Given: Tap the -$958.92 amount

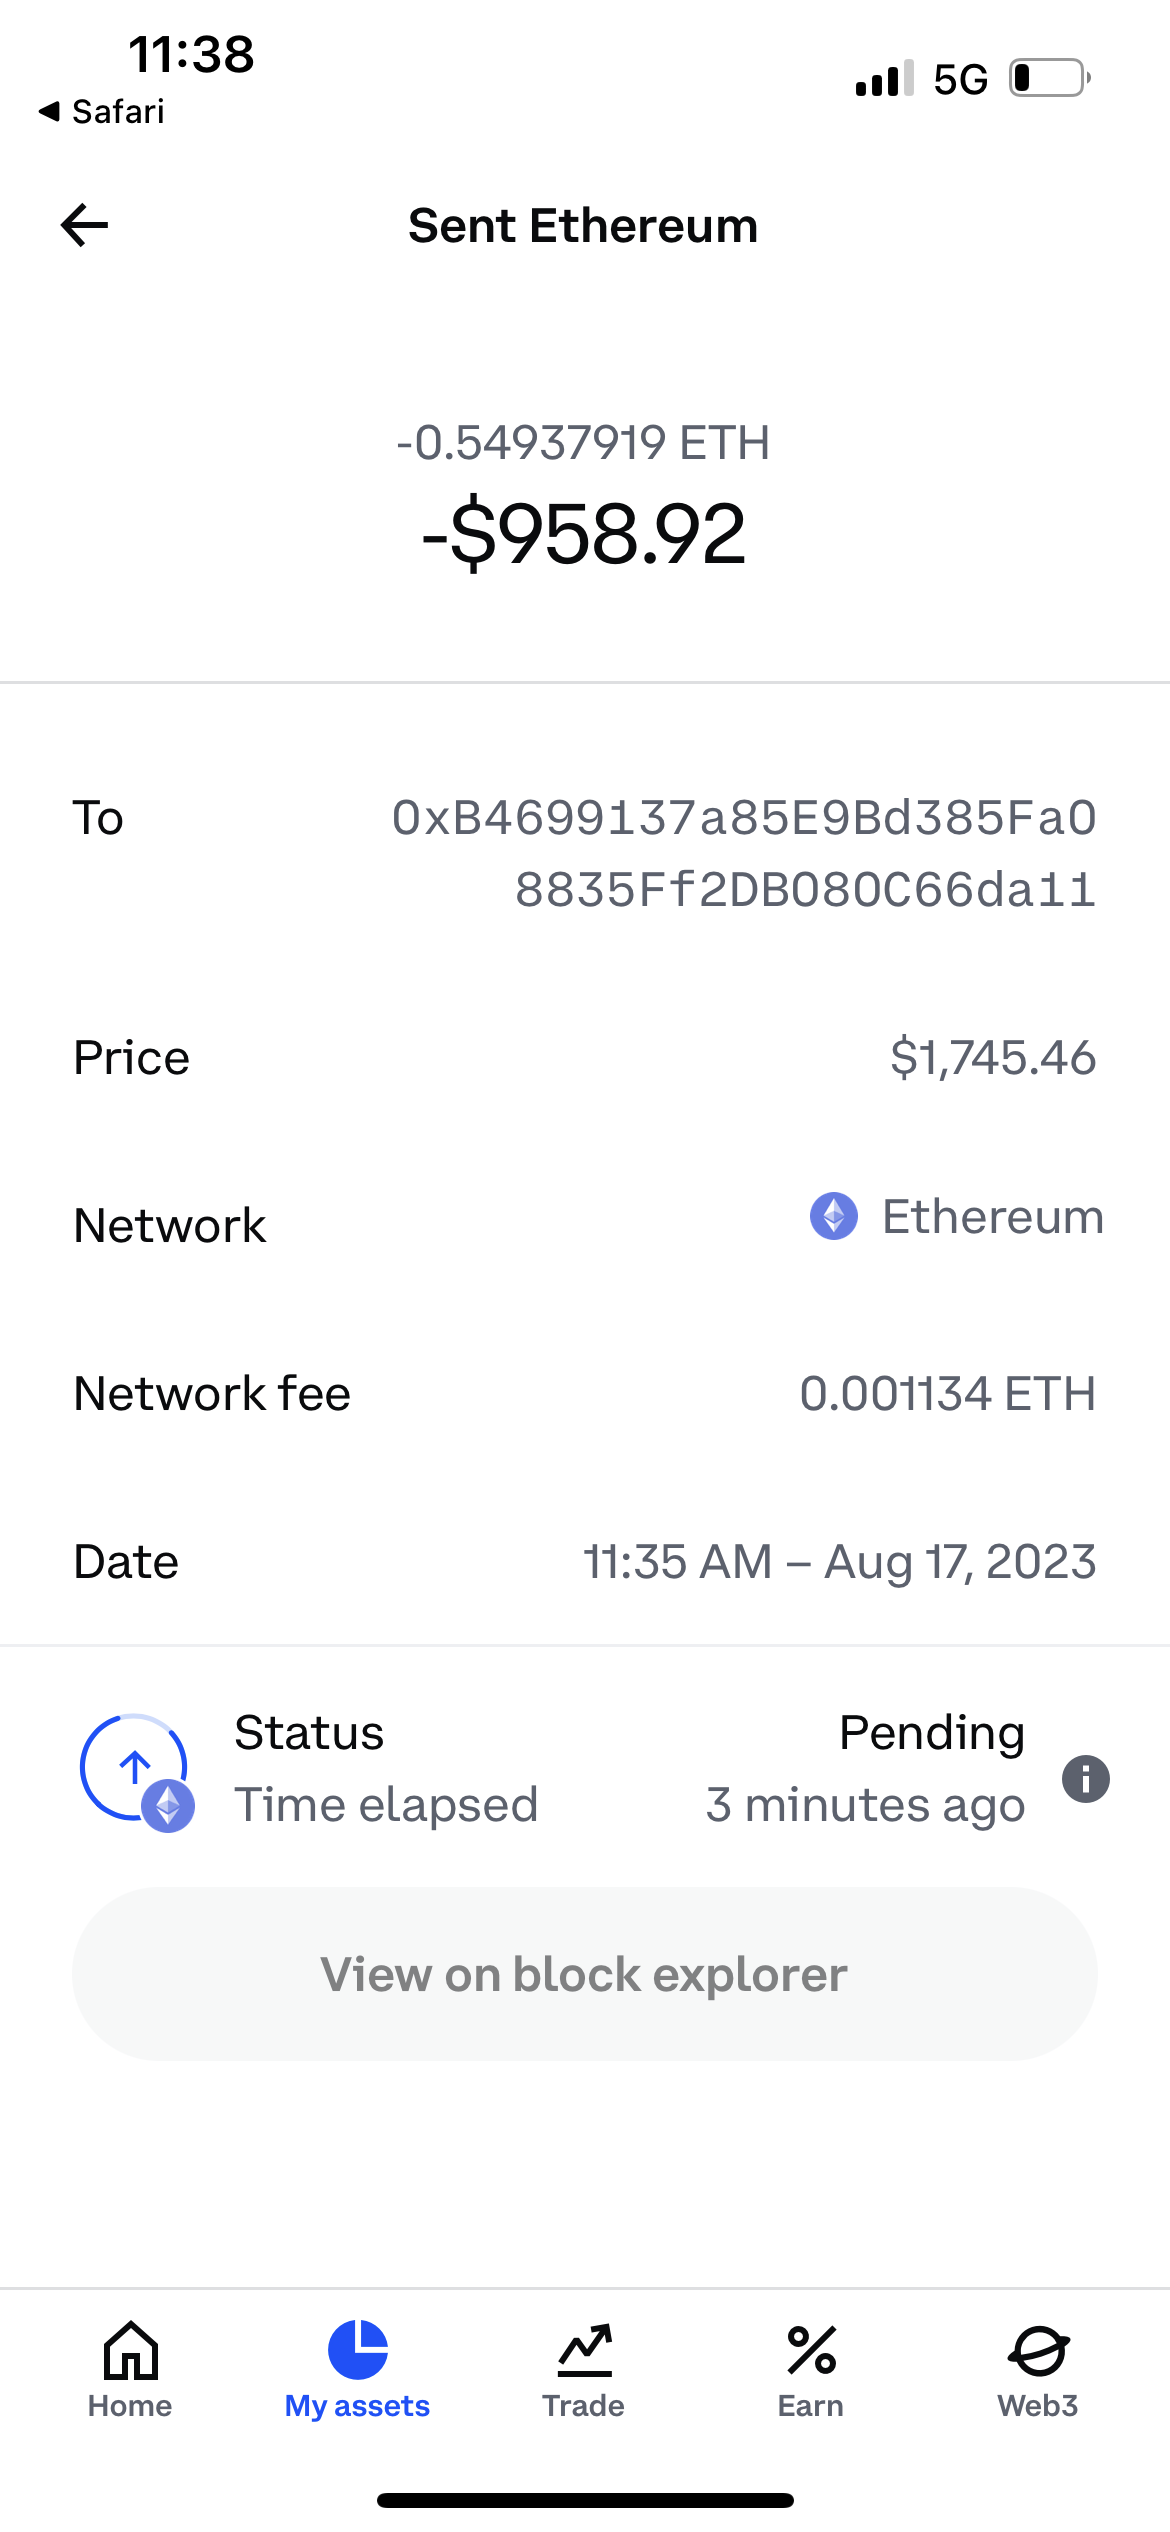Looking at the screenshot, I should [584, 534].
